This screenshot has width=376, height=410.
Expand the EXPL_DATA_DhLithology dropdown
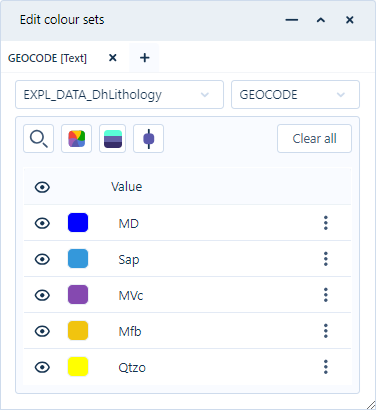pos(119,95)
